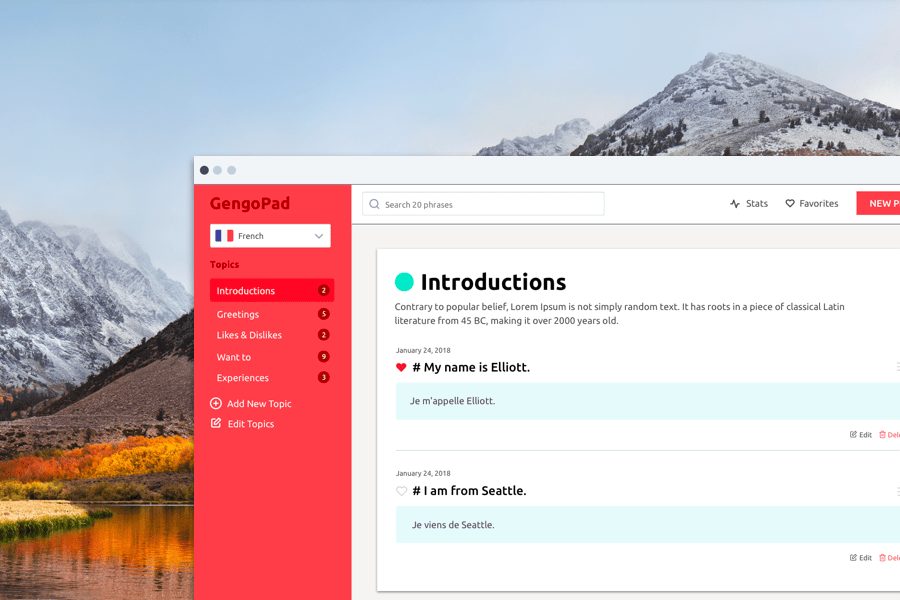Click the Stats pulse icon
Viewport: 900px width, 600px height.
[x=735, y=204]
